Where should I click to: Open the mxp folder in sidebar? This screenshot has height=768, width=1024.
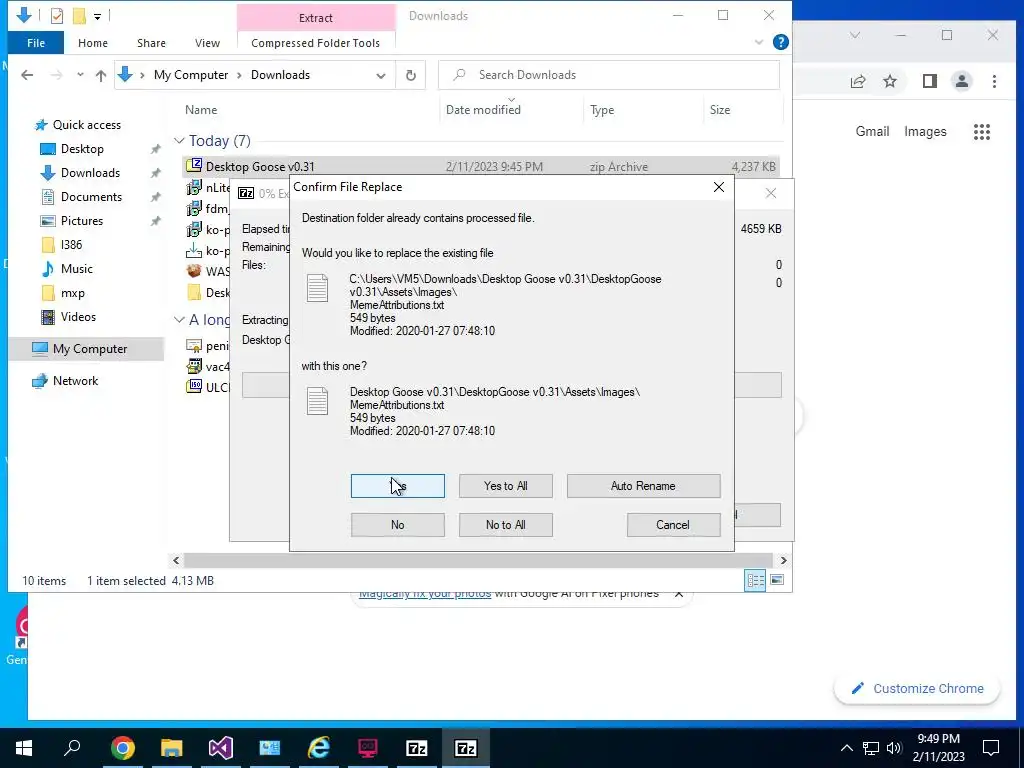[x=72, y=293]
